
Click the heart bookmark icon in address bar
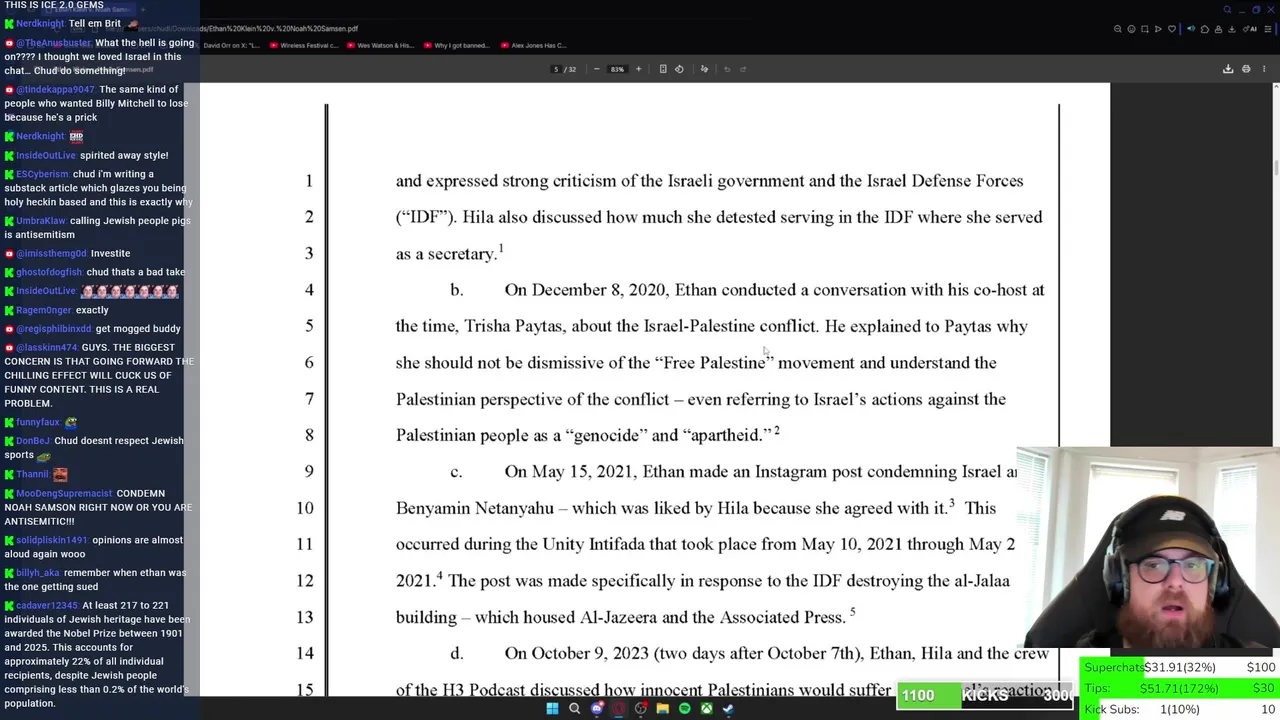tap(1172, 29)
